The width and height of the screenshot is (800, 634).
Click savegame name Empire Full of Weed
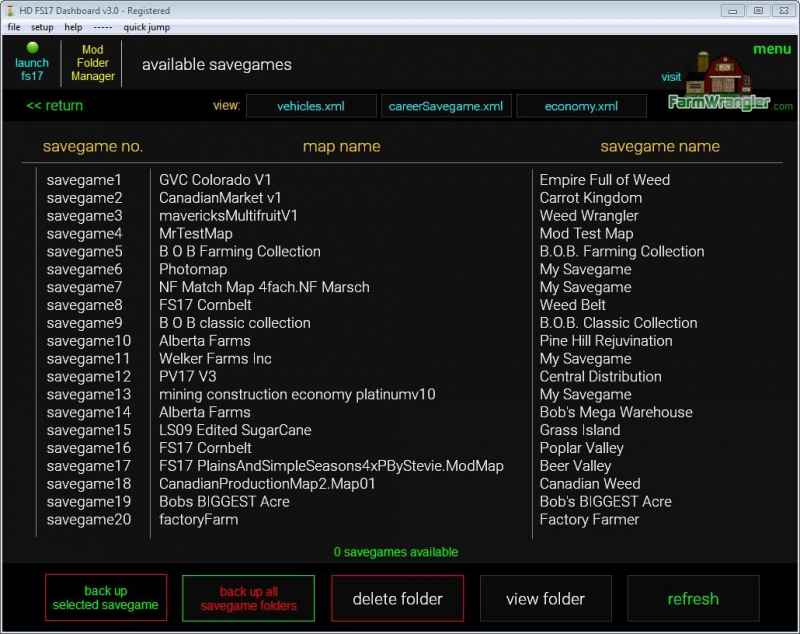pyautogui.click(x=605, y=180)
